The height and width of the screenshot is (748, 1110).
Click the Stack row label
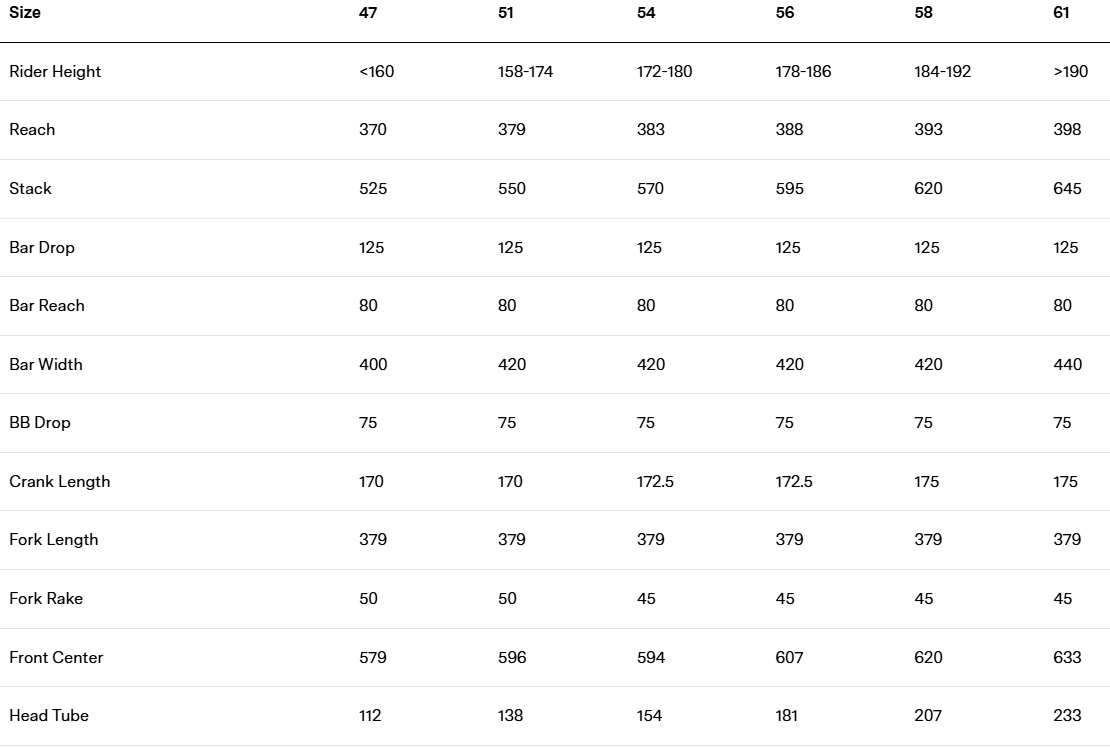pos(30,189)
